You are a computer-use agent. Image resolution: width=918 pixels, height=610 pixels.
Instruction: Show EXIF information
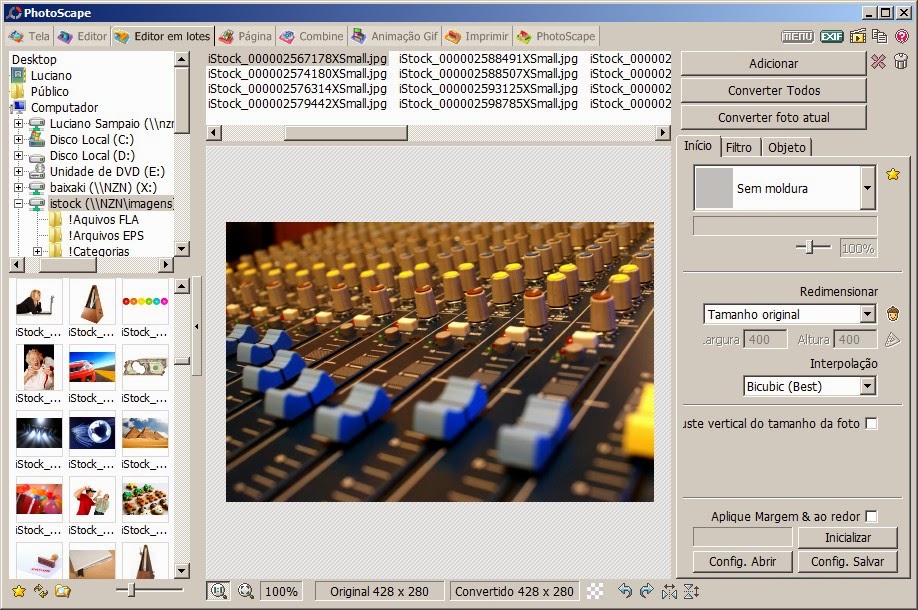[831, 36]
